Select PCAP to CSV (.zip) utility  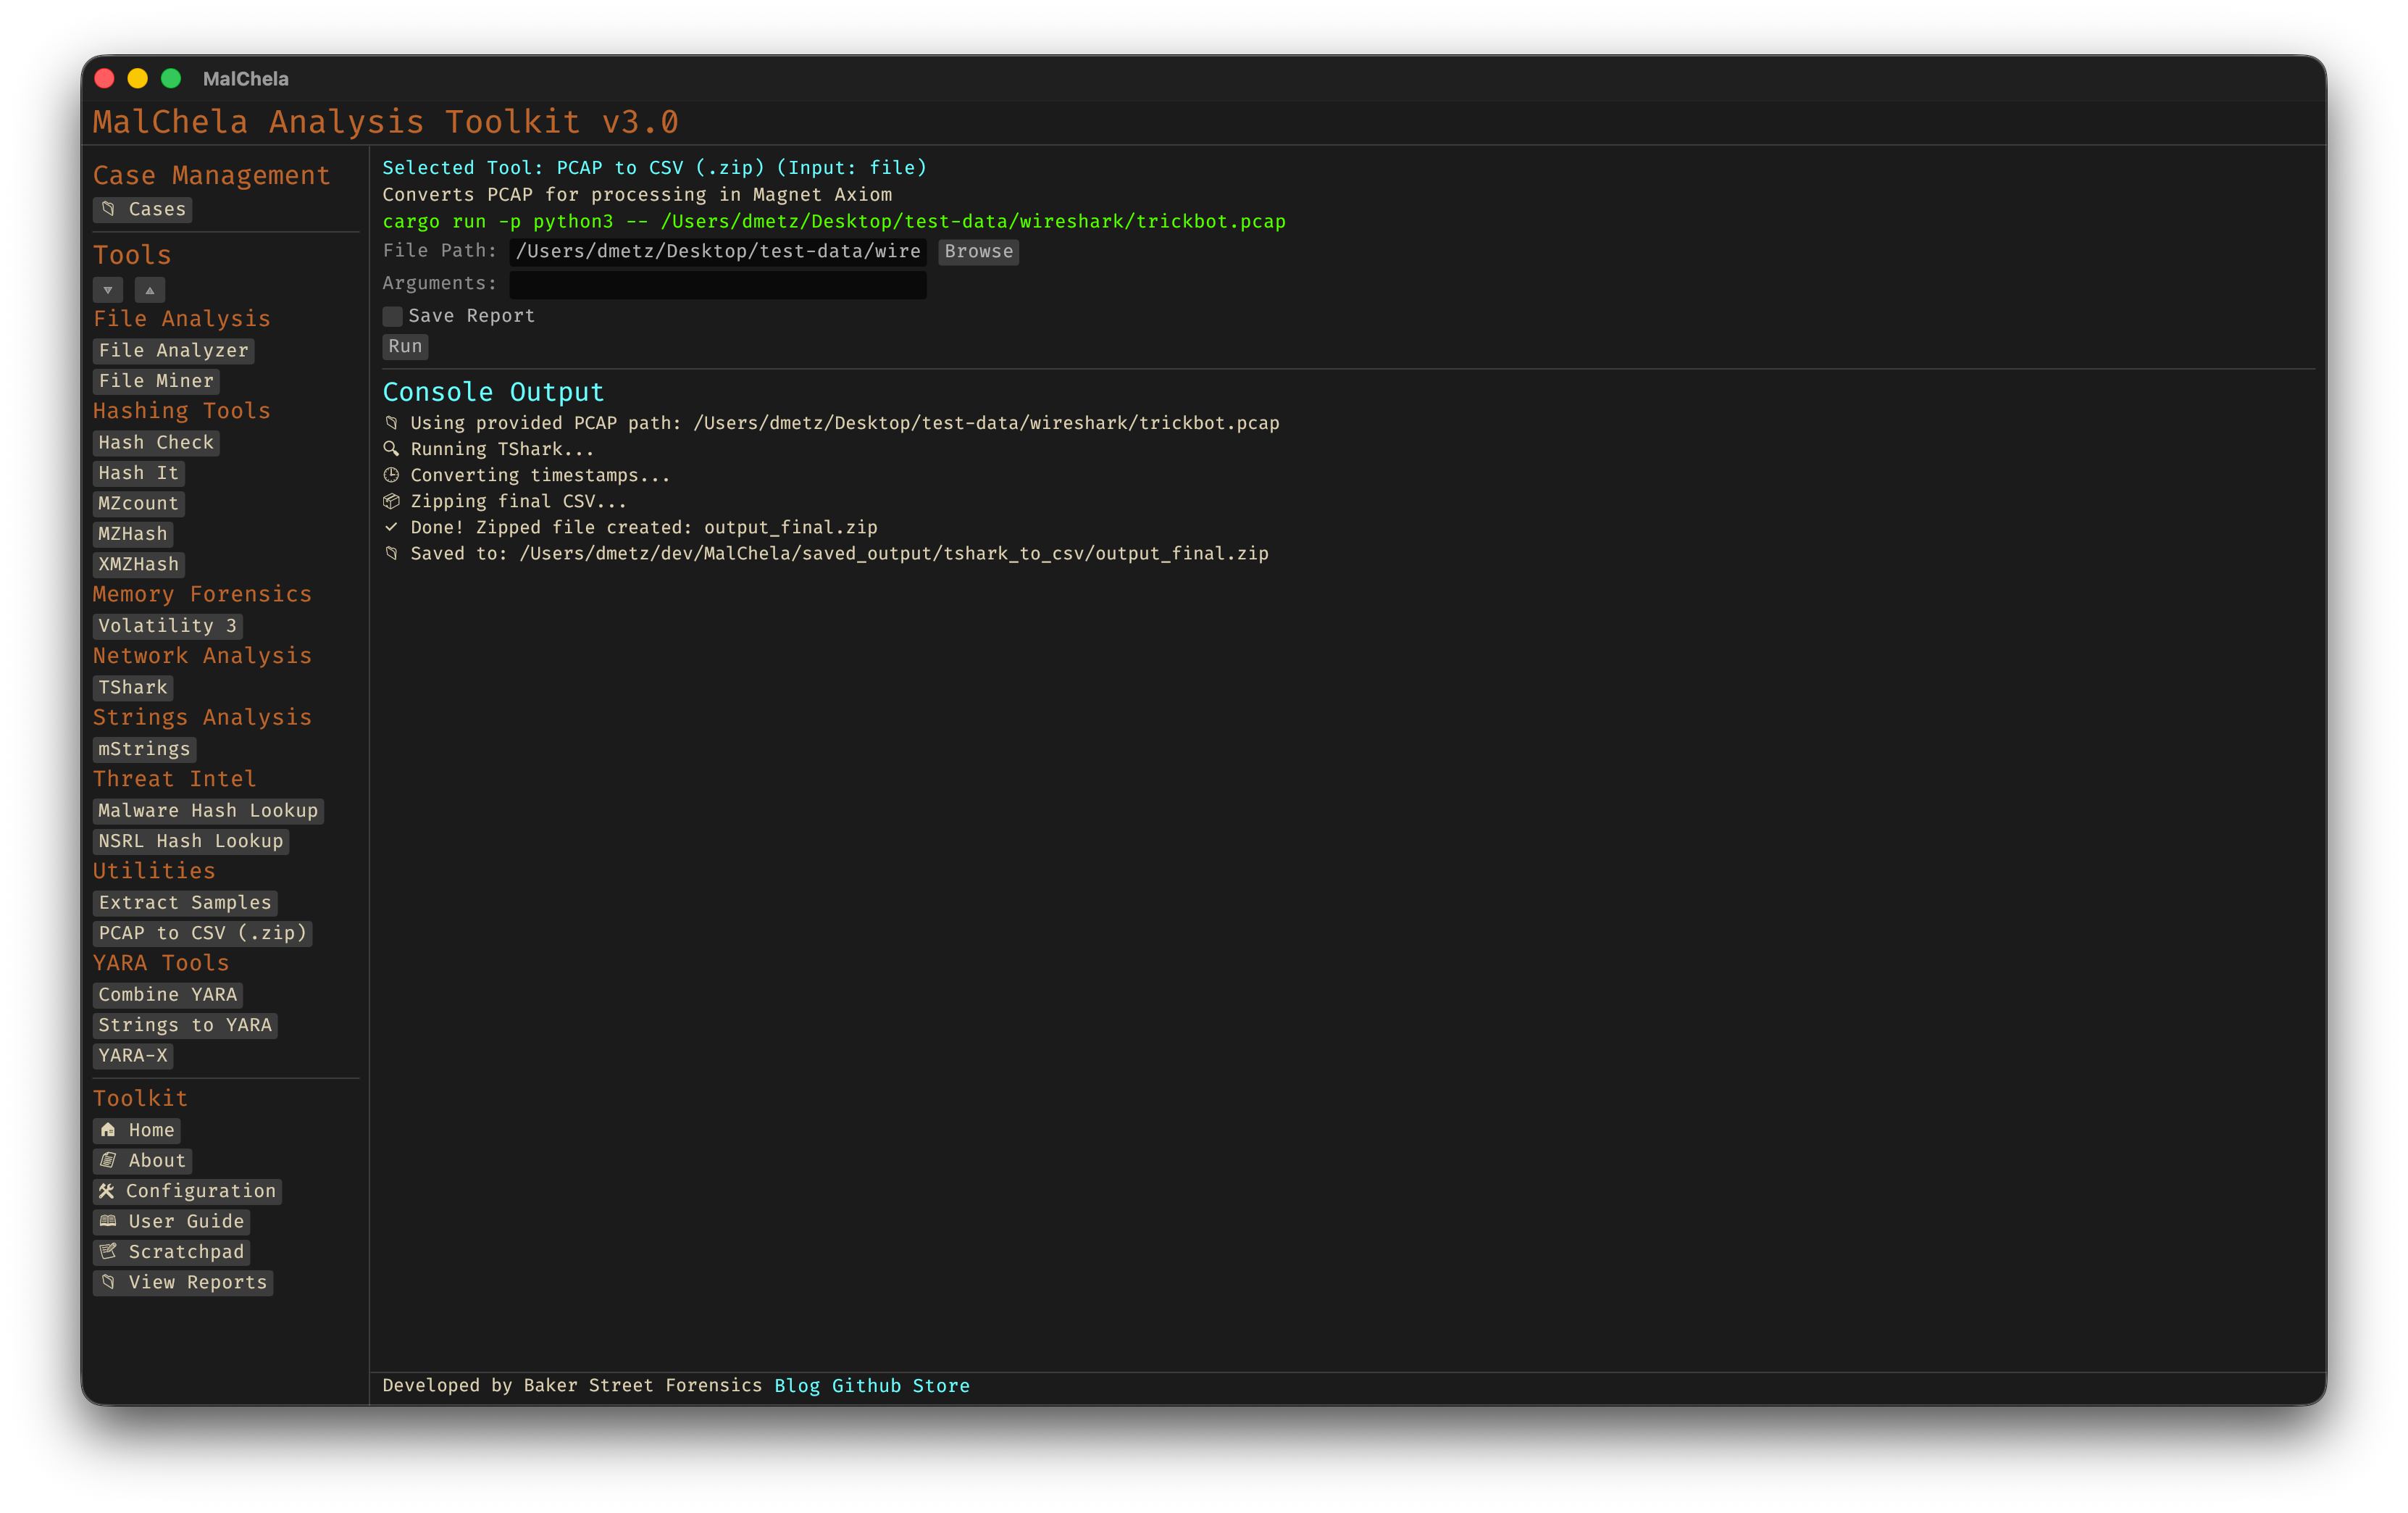tap(203, 933)
